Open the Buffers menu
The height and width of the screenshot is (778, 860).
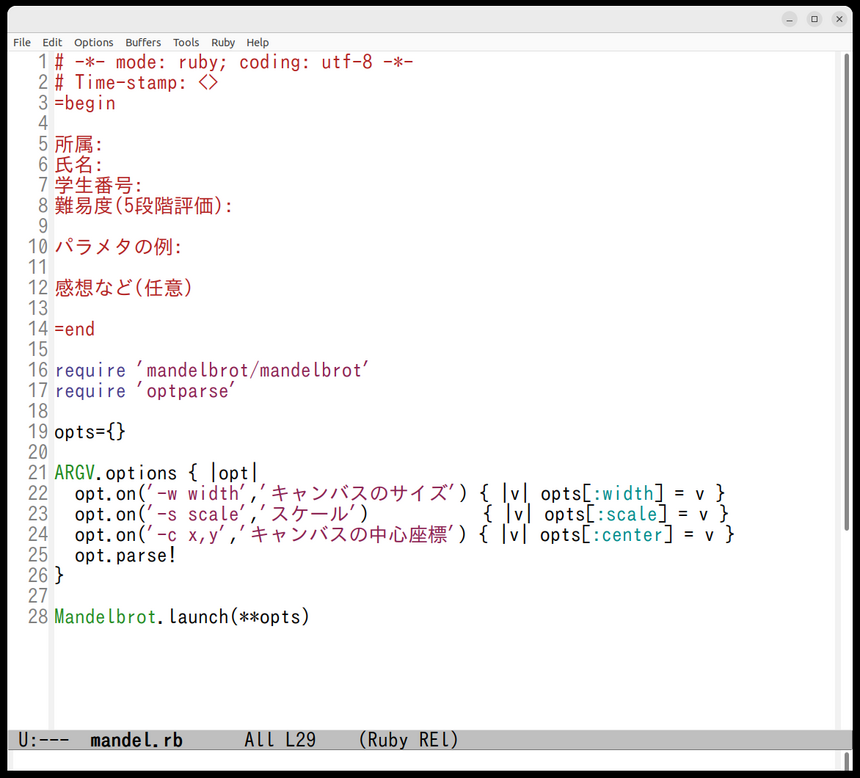(143, 42)
